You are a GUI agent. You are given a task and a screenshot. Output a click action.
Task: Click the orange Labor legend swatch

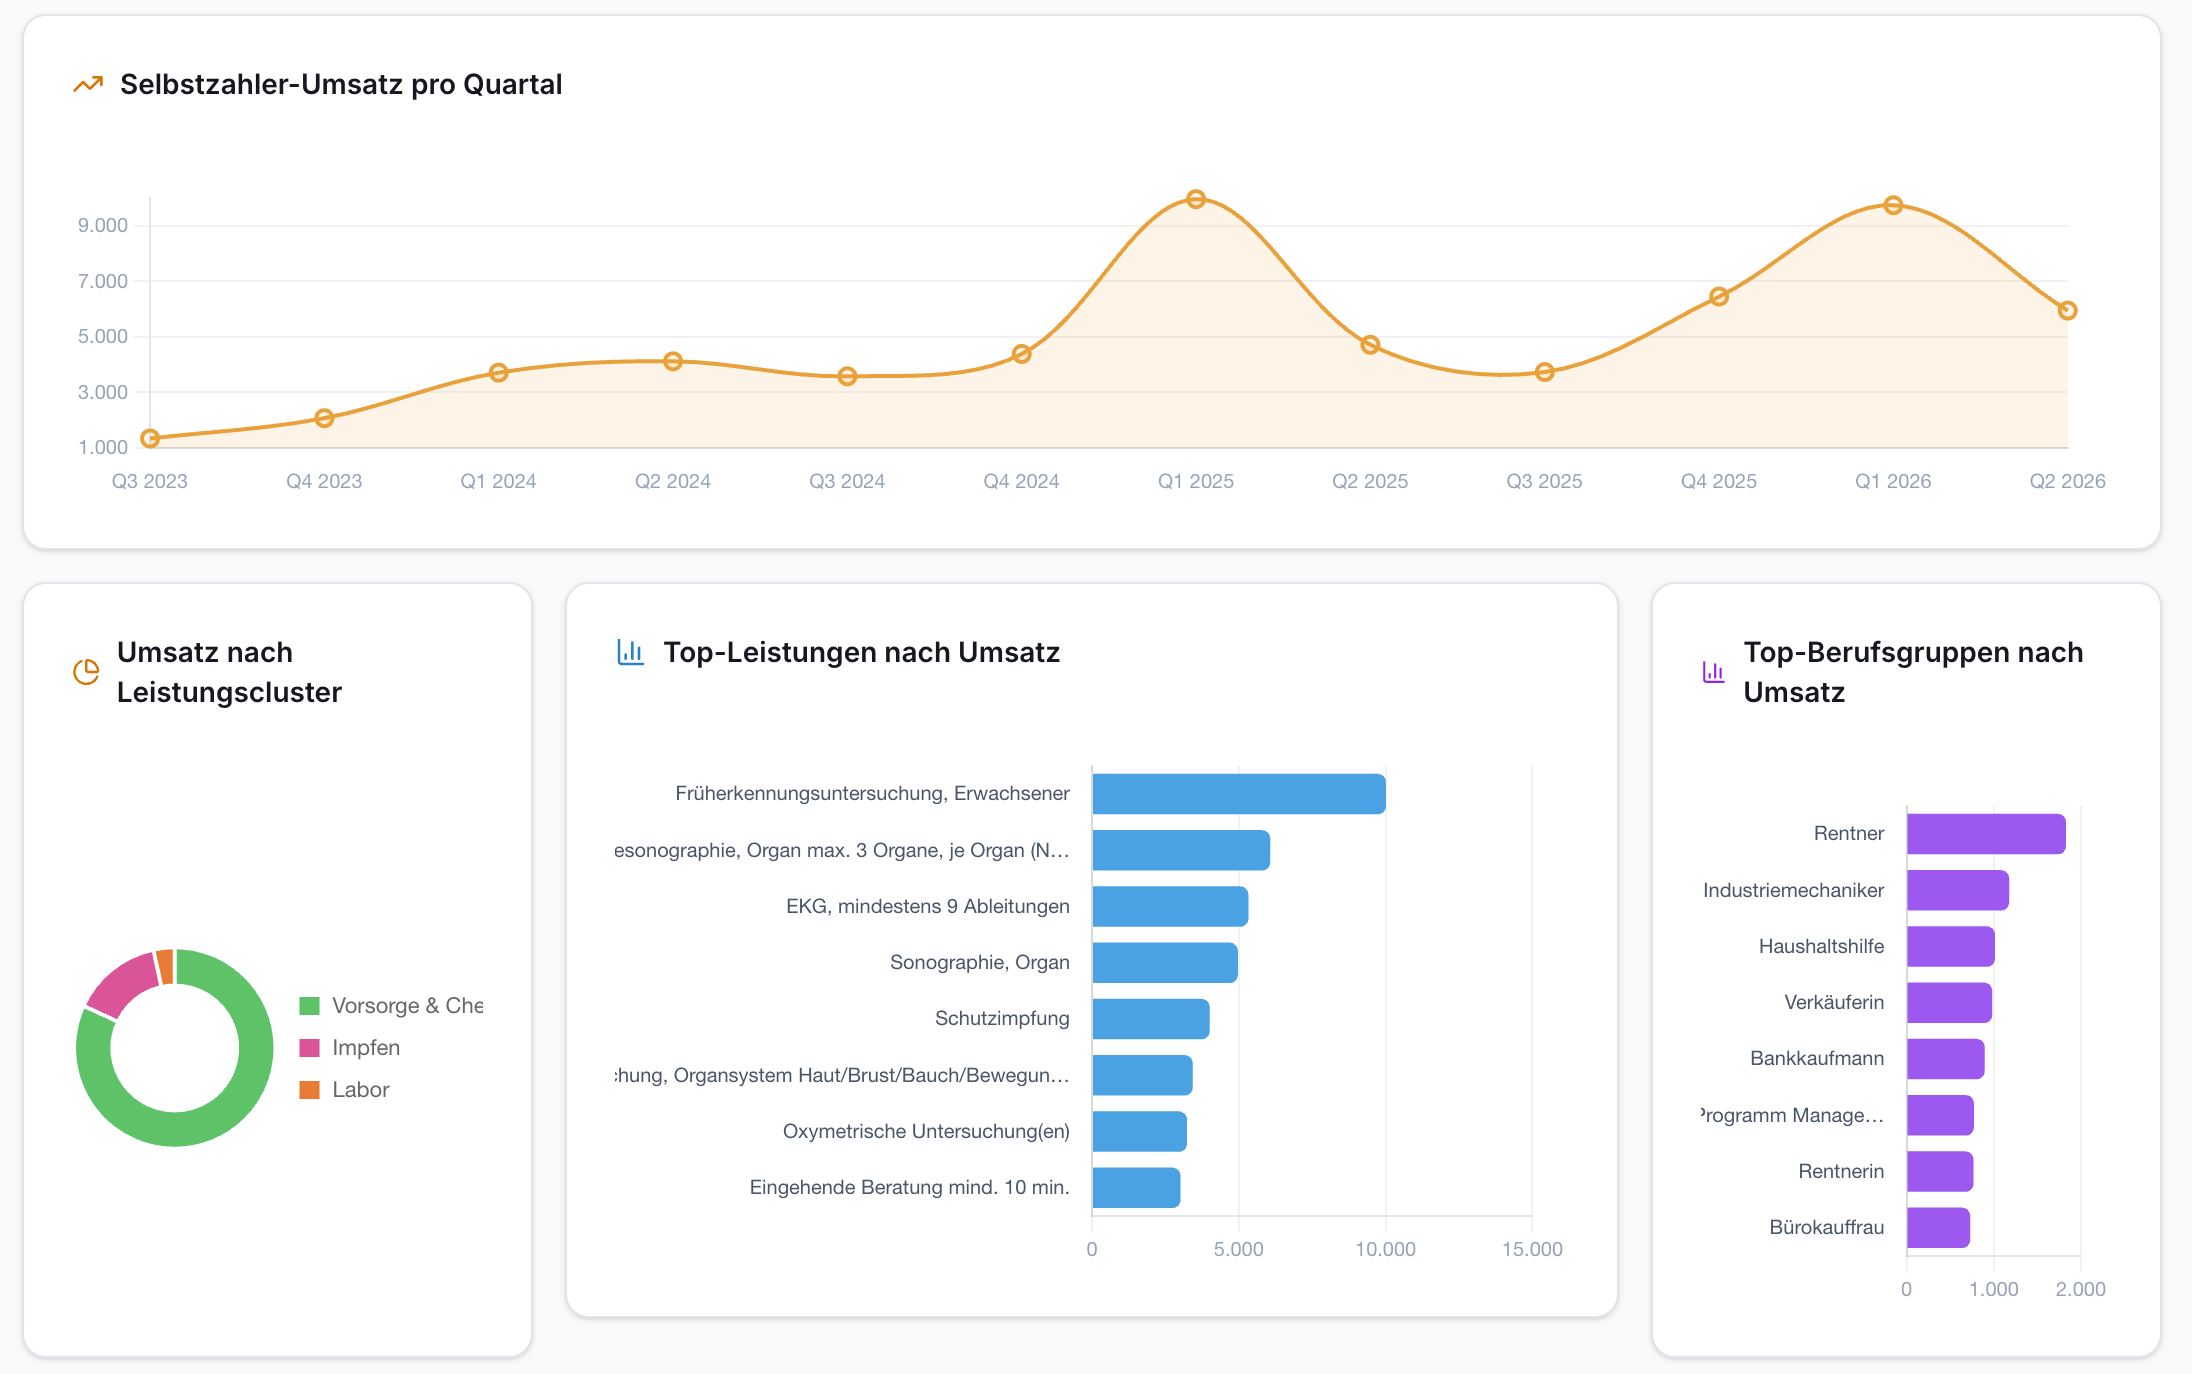(x=310, y=1090)
